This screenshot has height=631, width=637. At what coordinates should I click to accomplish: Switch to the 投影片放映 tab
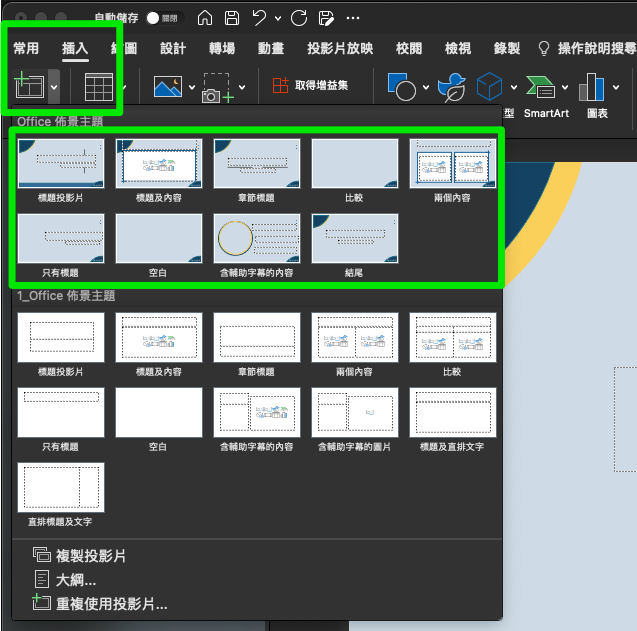pos(340,48)
